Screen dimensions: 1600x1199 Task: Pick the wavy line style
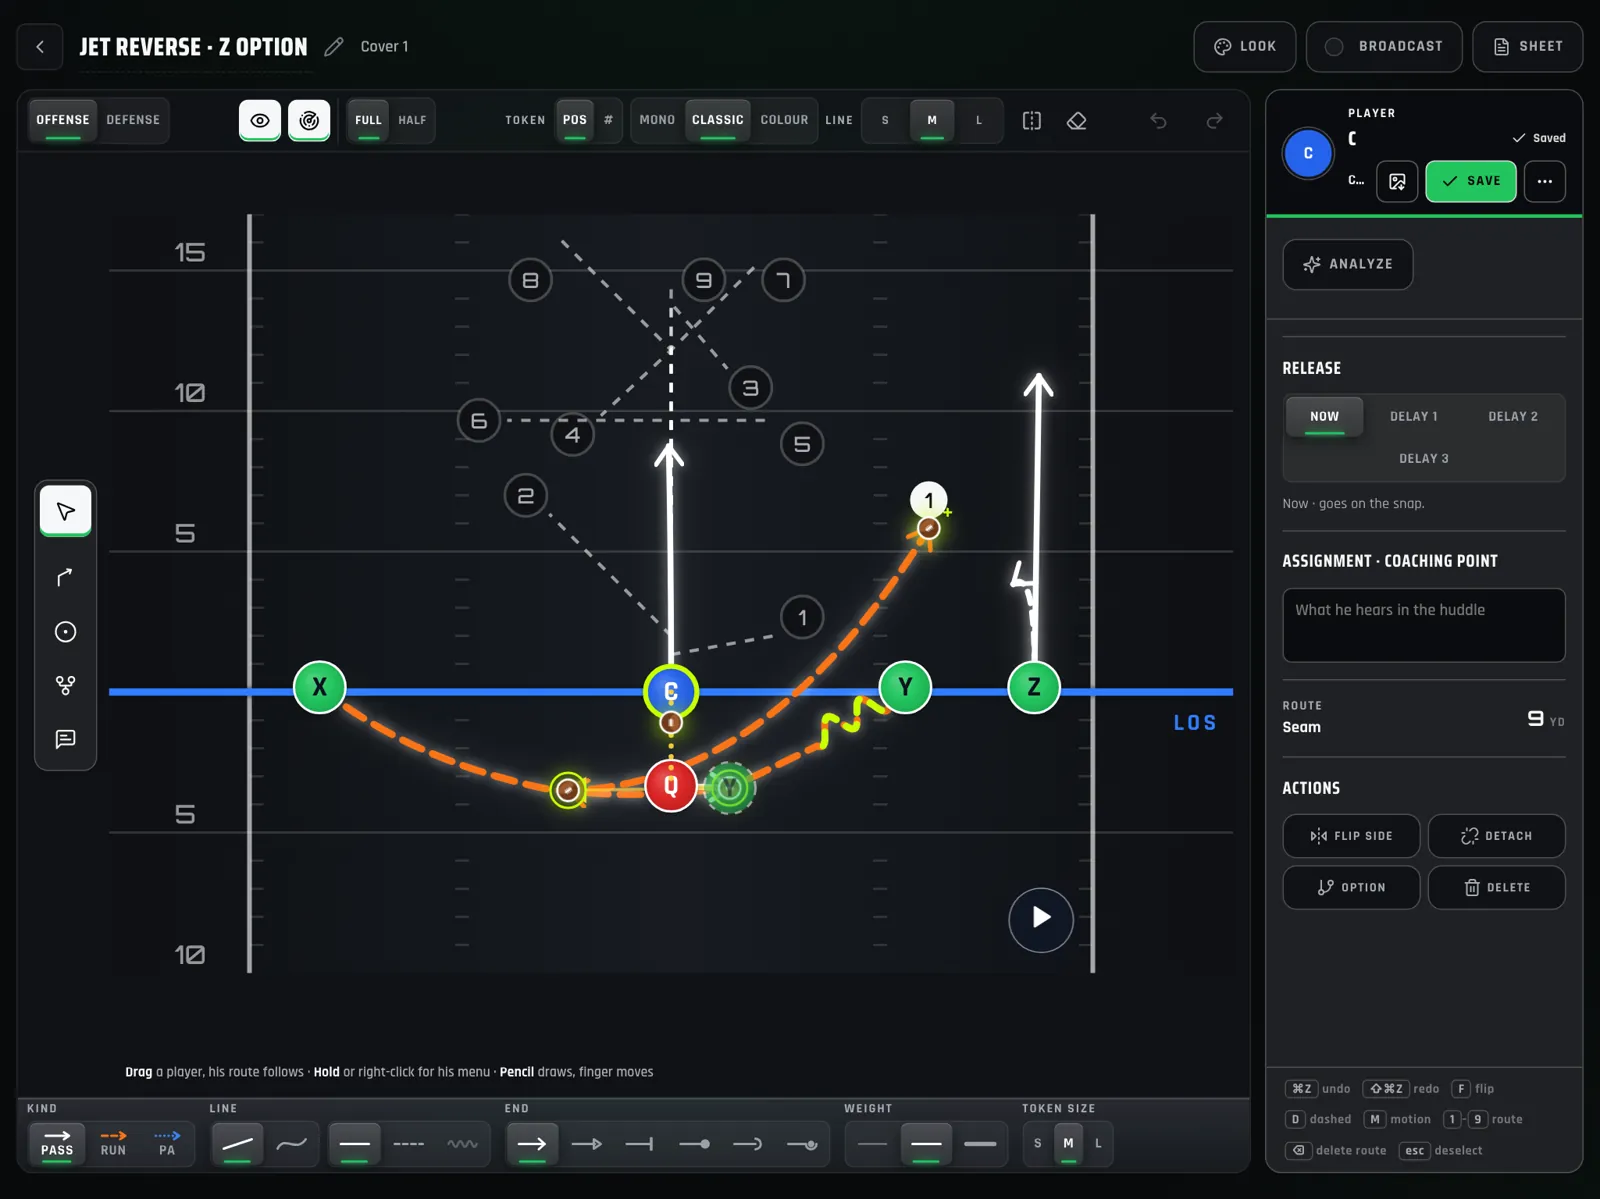(291, 1143)
